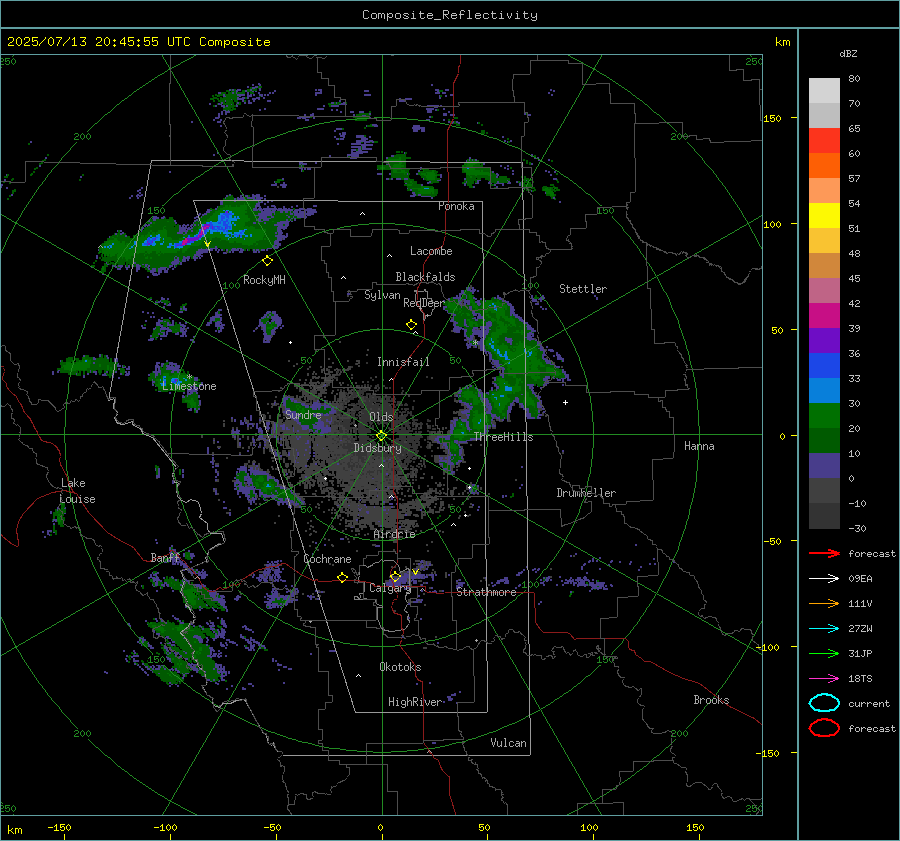900x841 pixels.
Task: Click the cyan 27ZW arrow icon
Action: [824, 629]
